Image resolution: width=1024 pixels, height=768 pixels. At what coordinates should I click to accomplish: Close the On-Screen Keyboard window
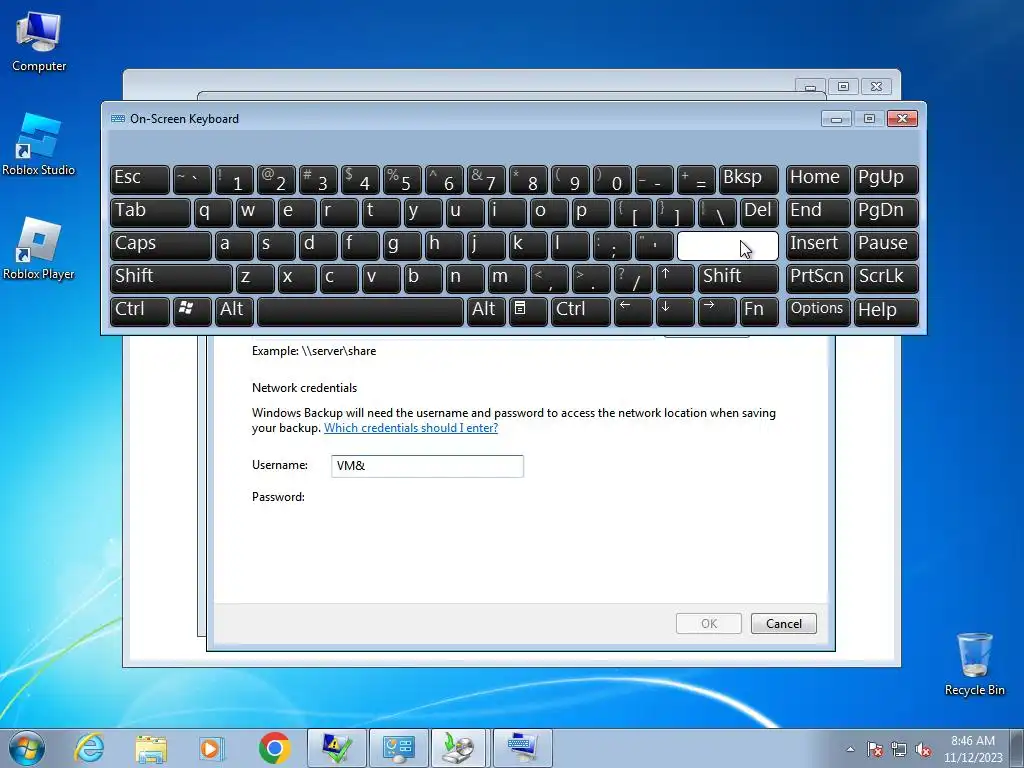903,118
